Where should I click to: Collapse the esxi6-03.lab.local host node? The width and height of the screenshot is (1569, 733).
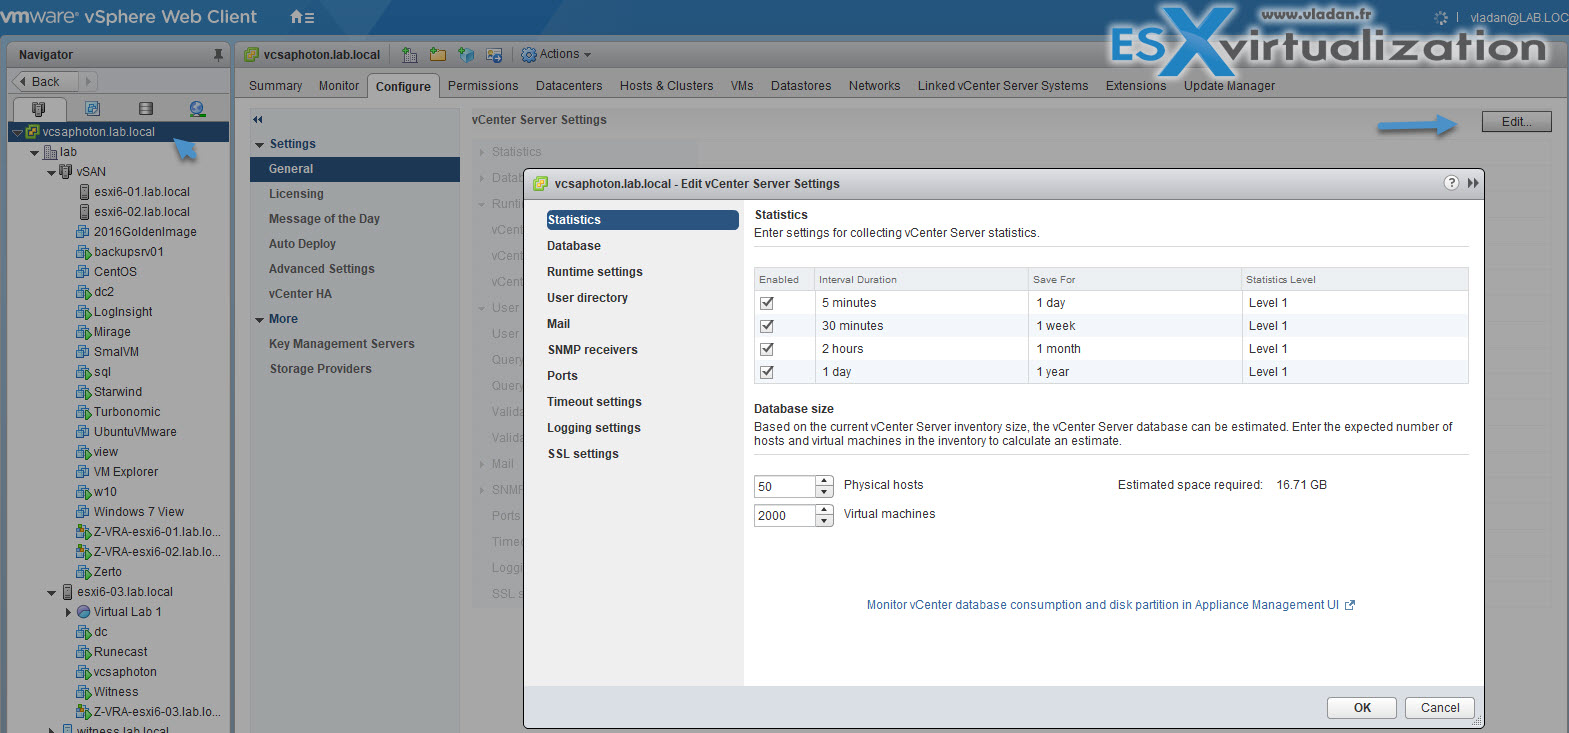point(51,593)
